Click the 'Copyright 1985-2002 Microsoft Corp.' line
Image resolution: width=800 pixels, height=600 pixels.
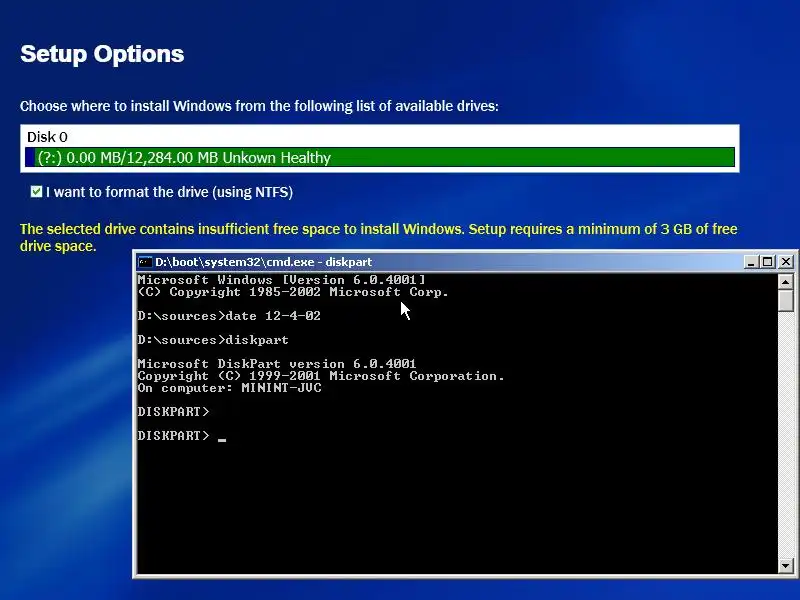pyautogui.click(x=293, y=292)
